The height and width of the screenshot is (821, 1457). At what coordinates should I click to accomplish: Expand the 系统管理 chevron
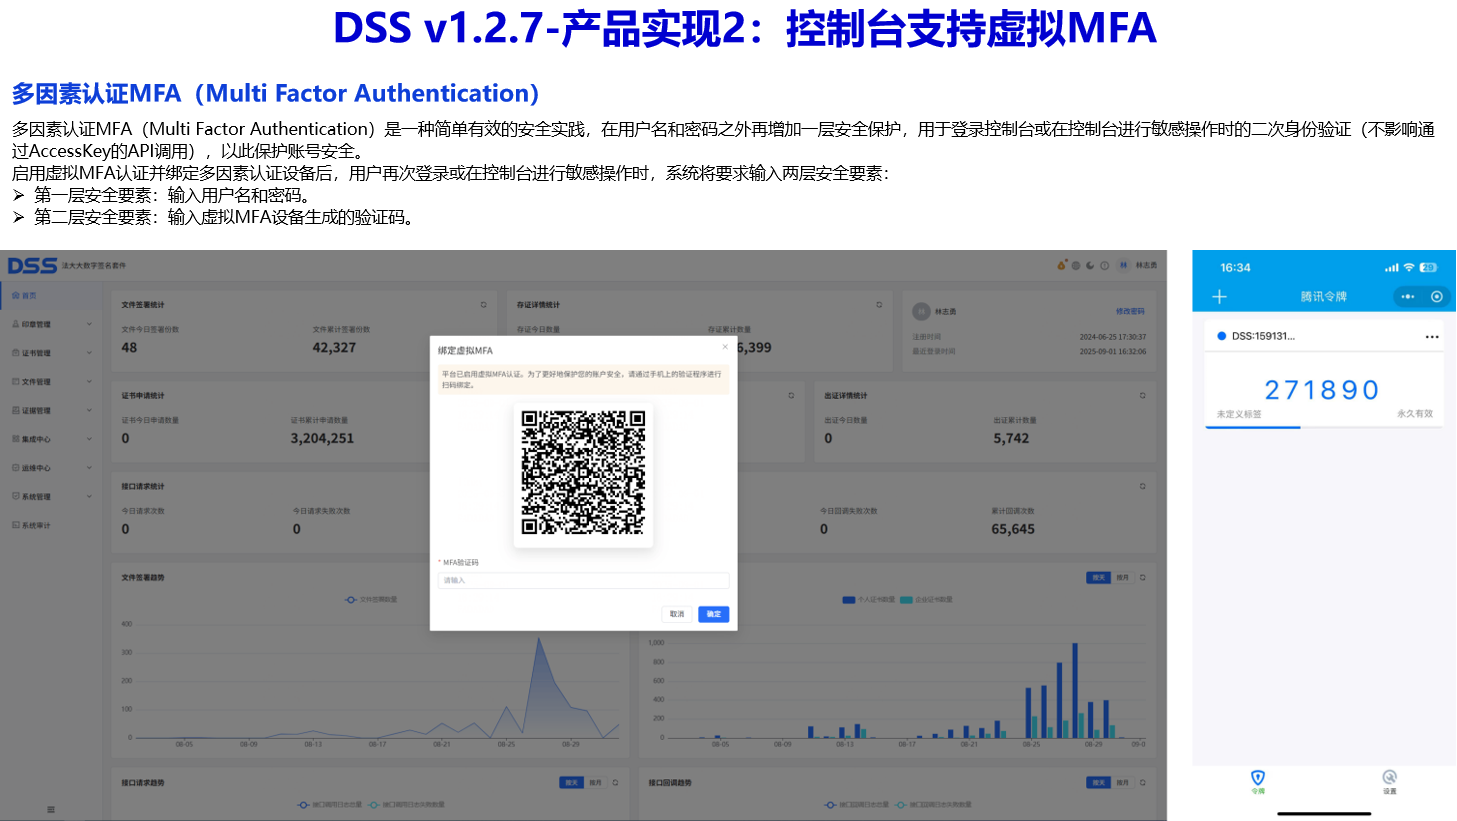(89, 496)
